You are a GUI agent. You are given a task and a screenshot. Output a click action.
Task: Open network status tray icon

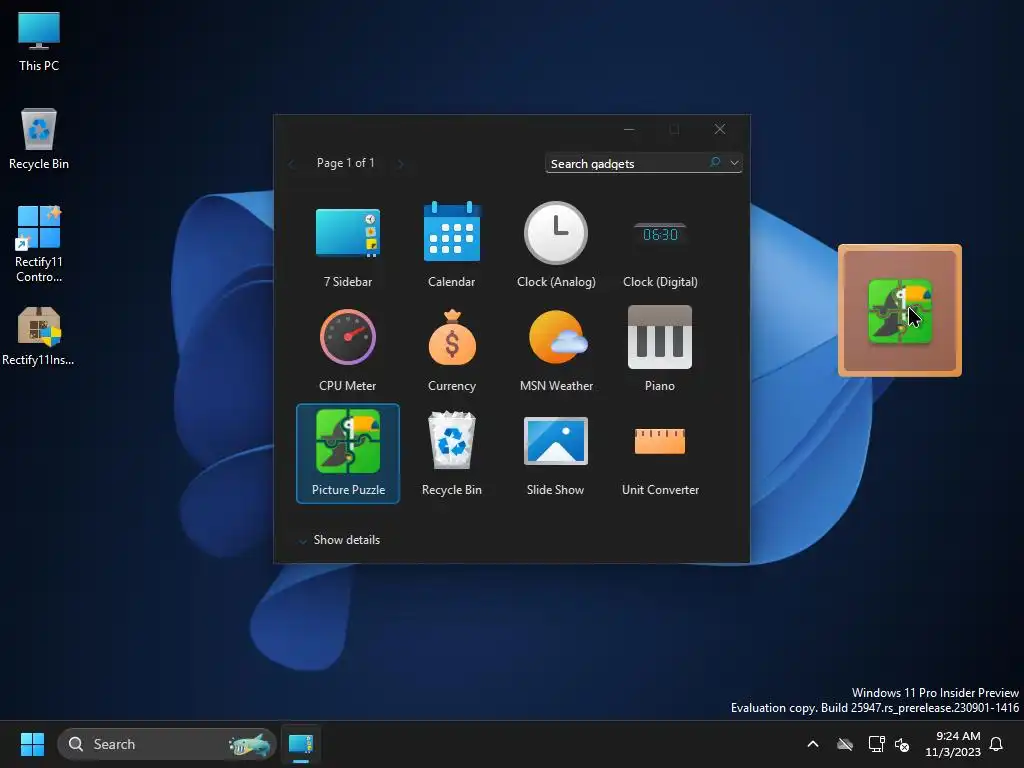coord(876,744)
